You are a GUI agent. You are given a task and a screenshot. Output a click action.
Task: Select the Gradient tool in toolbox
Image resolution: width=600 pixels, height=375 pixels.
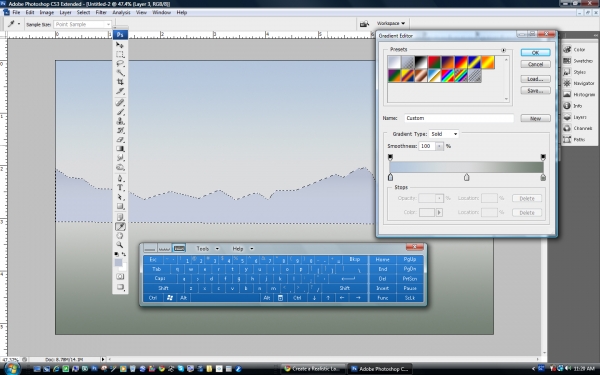pyautogui.click(x=120, y=148)
